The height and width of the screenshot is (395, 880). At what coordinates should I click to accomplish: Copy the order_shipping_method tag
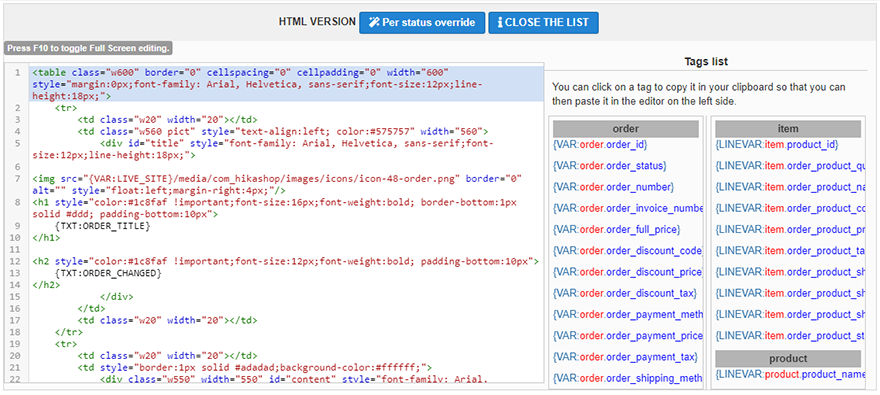click(x=627, y=378)
